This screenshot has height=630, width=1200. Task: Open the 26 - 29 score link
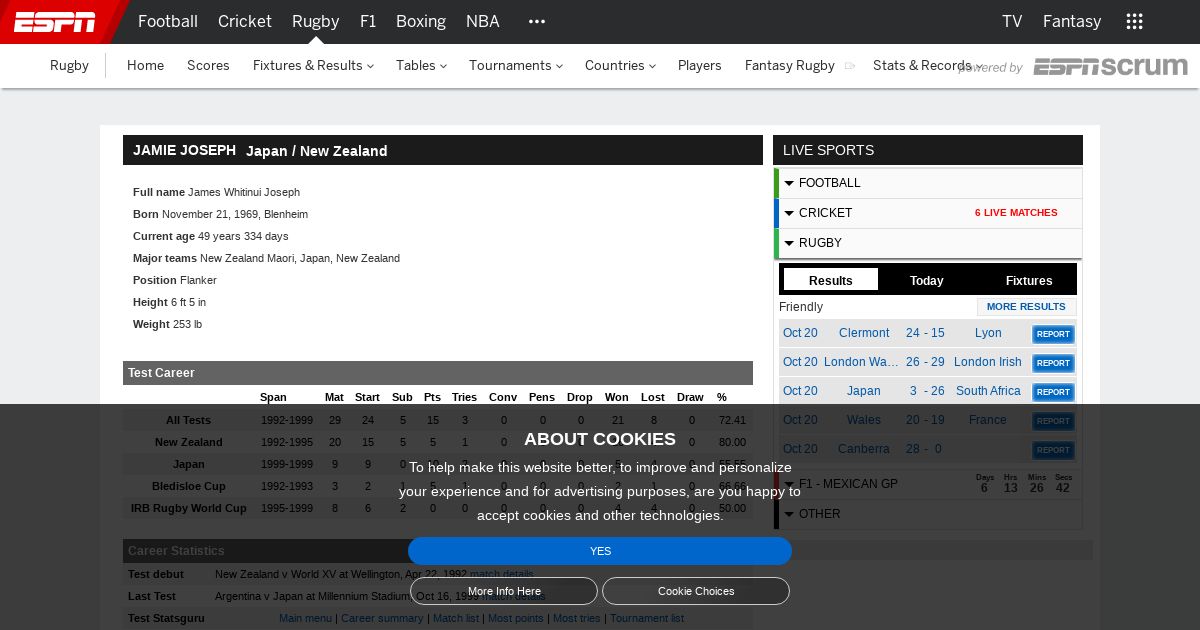pyautogui.click(x=925, y=362)
